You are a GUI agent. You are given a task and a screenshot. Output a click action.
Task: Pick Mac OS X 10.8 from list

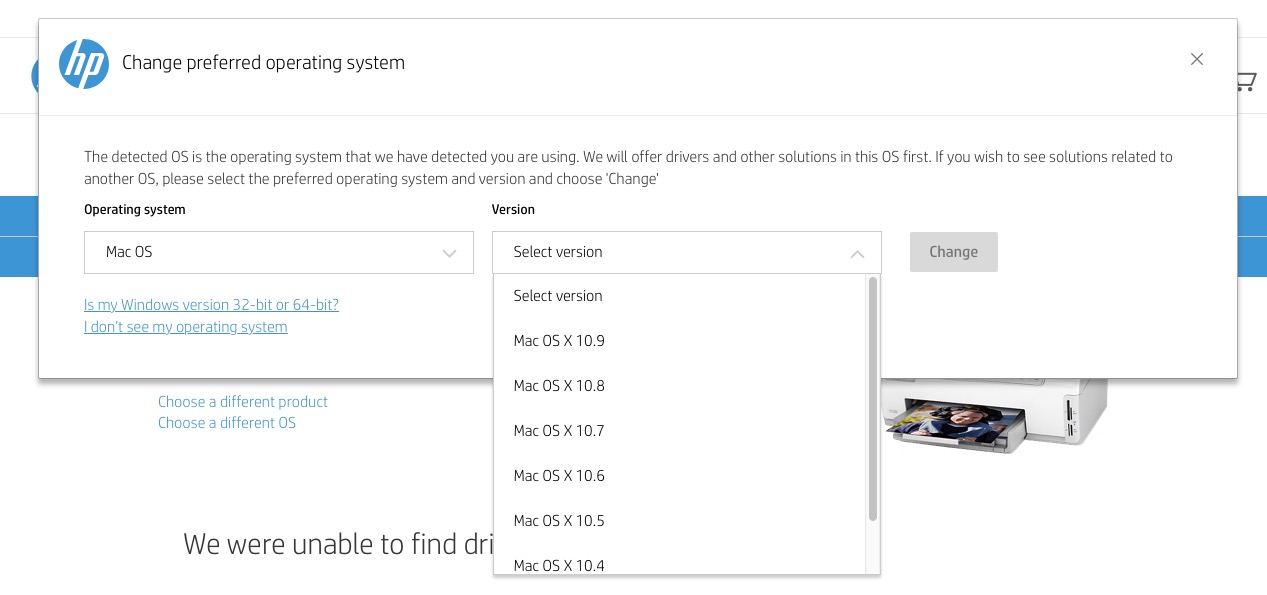click(x=559, y=386)
